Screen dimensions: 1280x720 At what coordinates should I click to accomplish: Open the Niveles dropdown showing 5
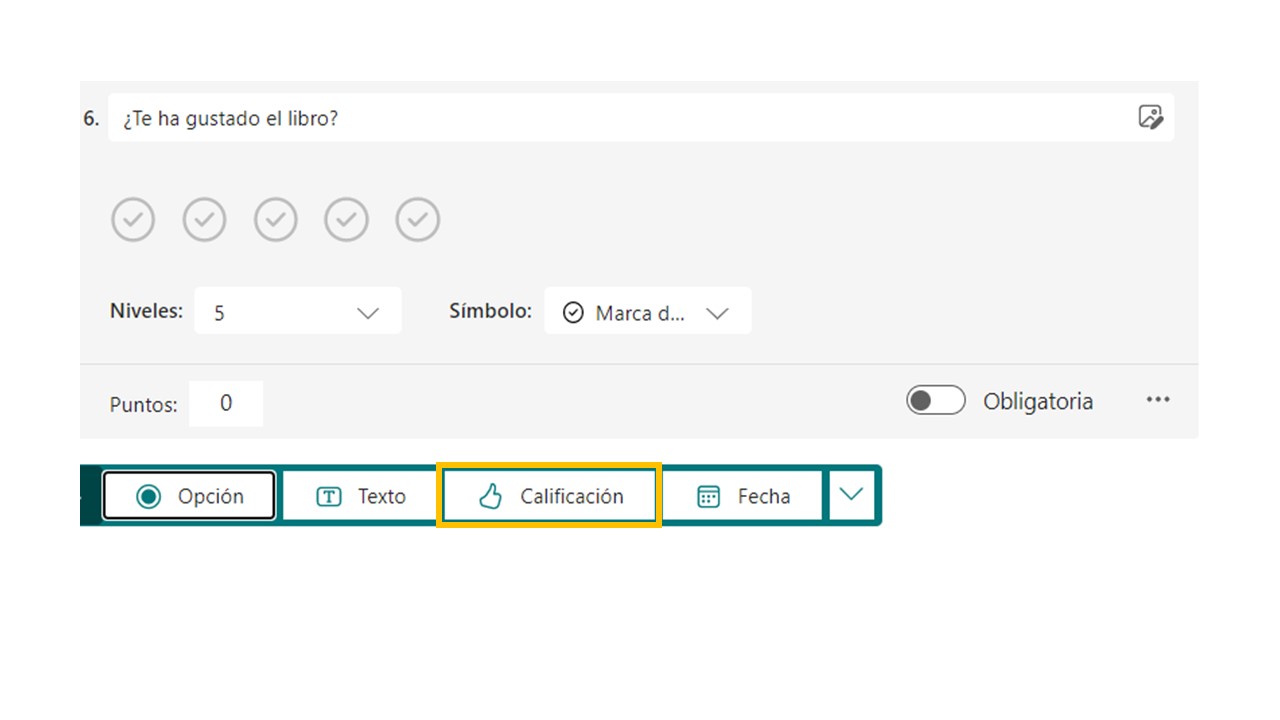298,312
